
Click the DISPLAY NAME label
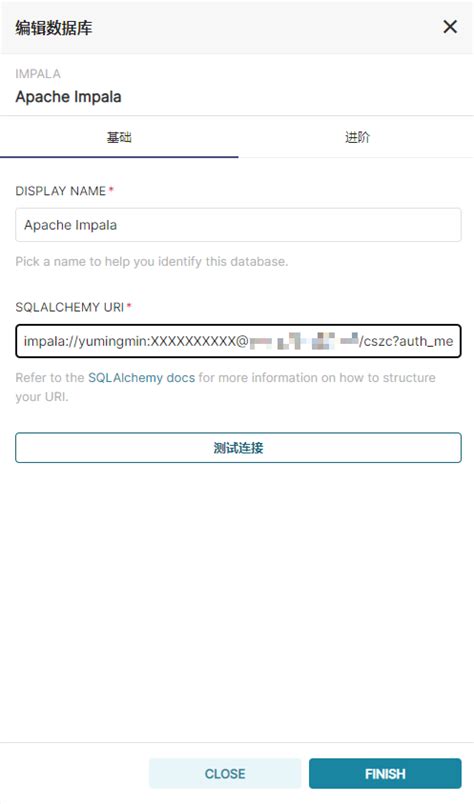[61, 191]
